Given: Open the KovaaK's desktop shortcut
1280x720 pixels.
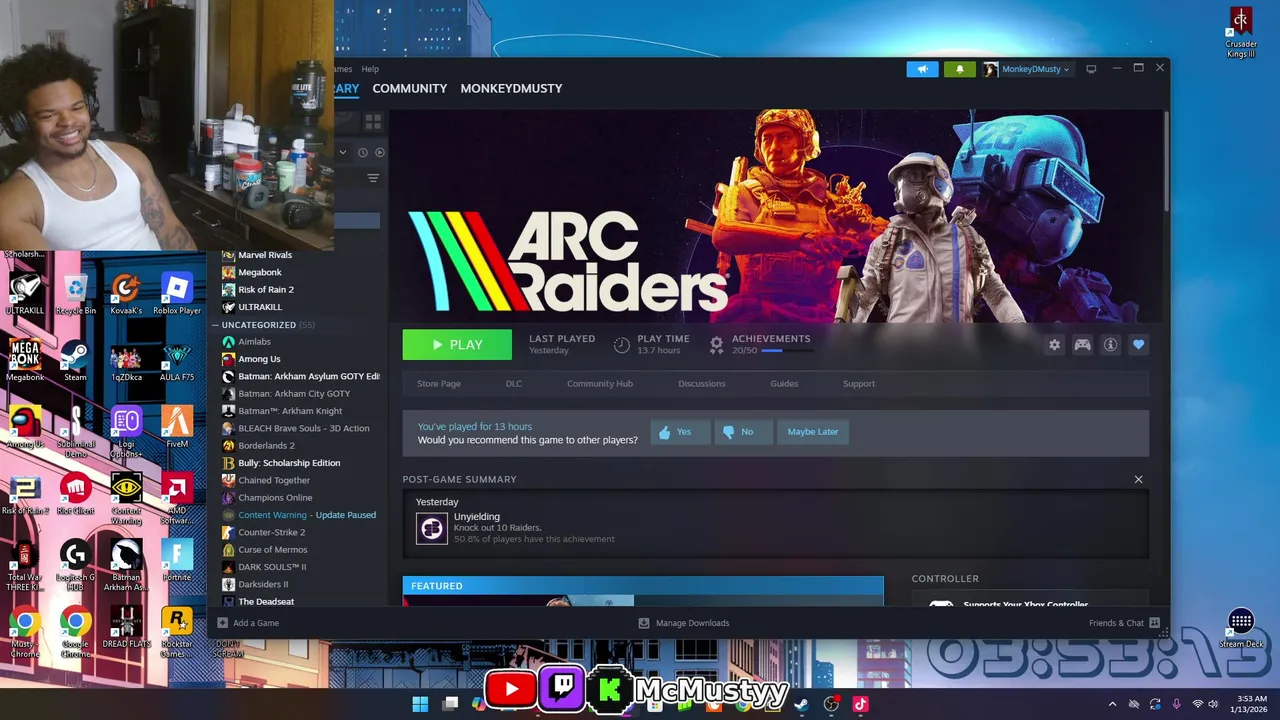Looking at the screenshot, I should tap(126, 294).
